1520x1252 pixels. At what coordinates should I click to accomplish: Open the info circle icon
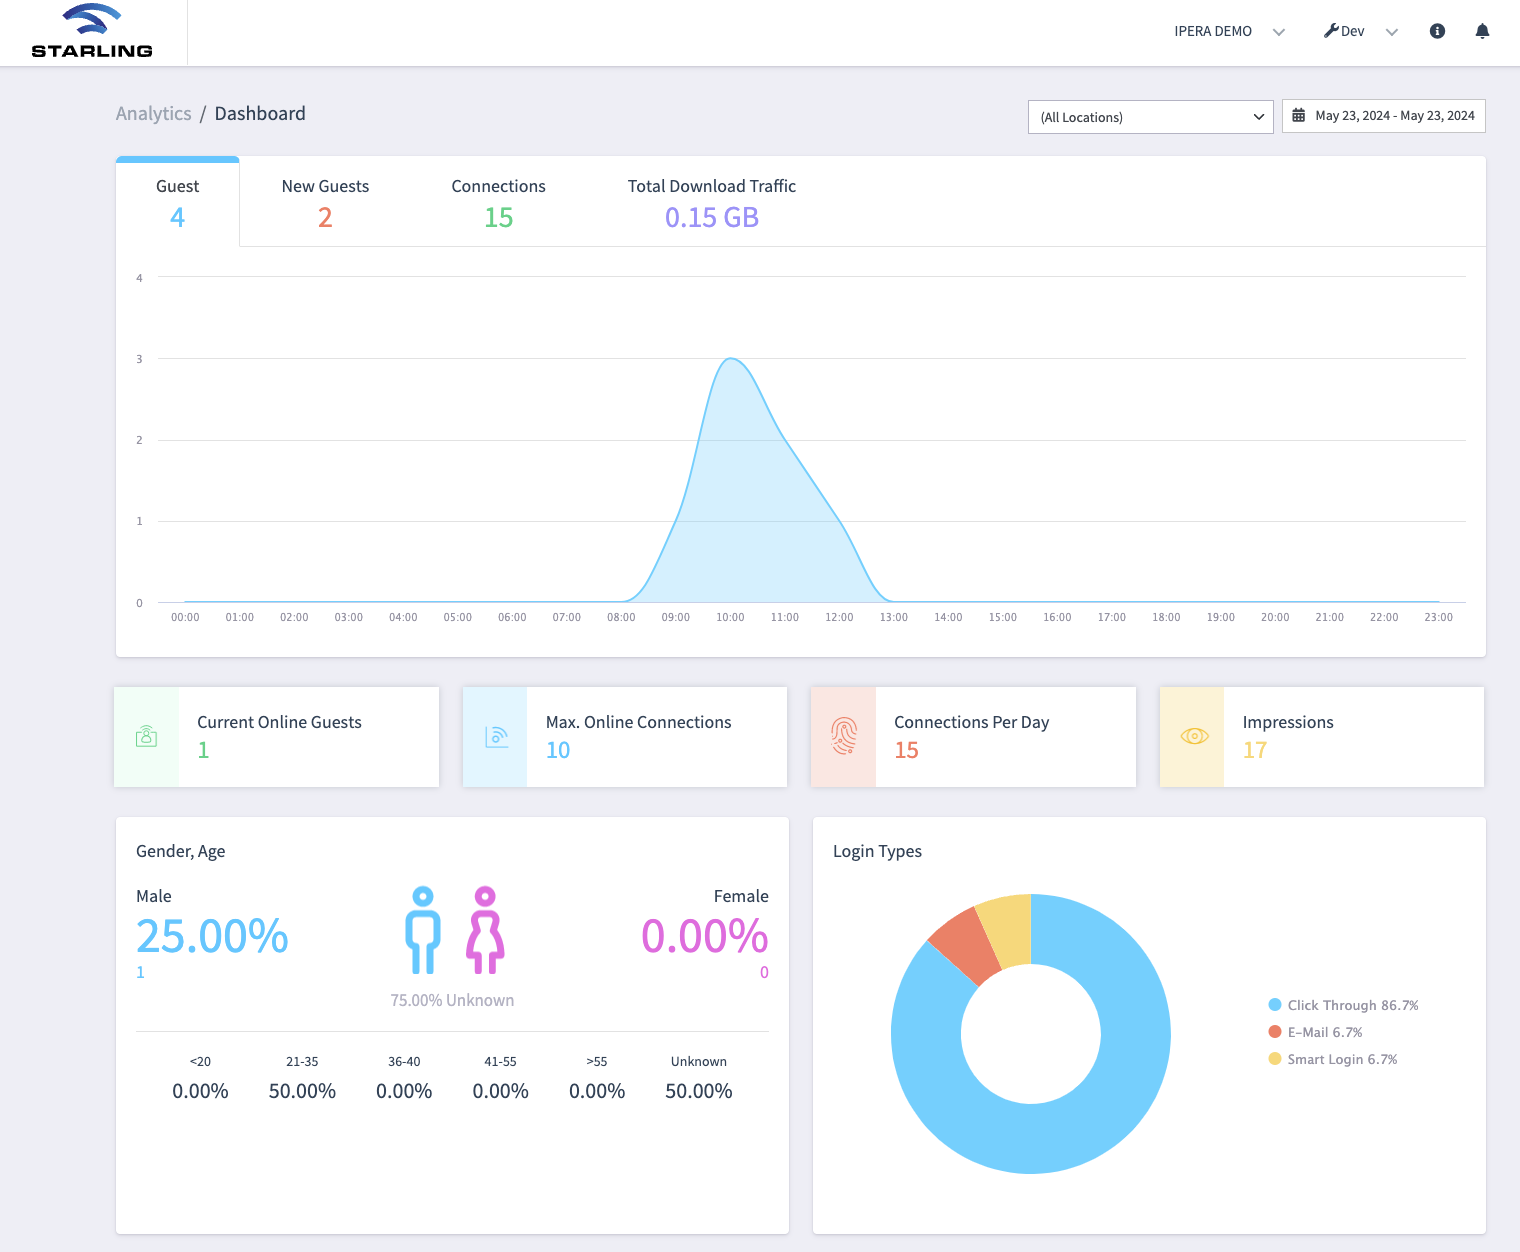click(x=1437, y=31)
